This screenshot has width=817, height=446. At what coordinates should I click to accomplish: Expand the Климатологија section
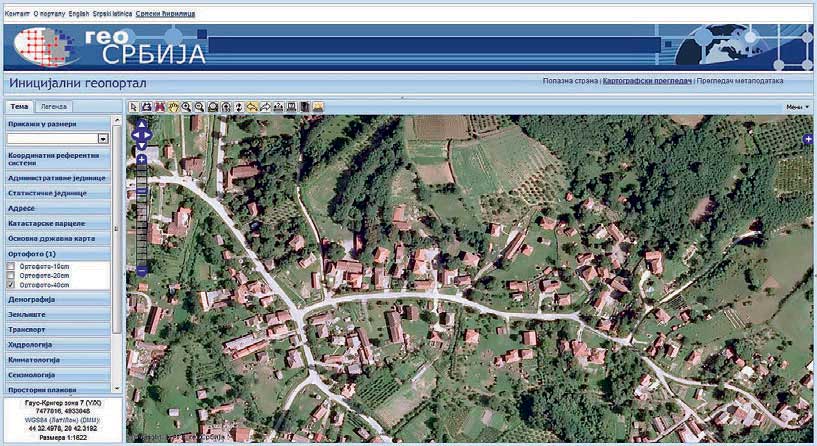pyautogui.click(x=58, y=360)
